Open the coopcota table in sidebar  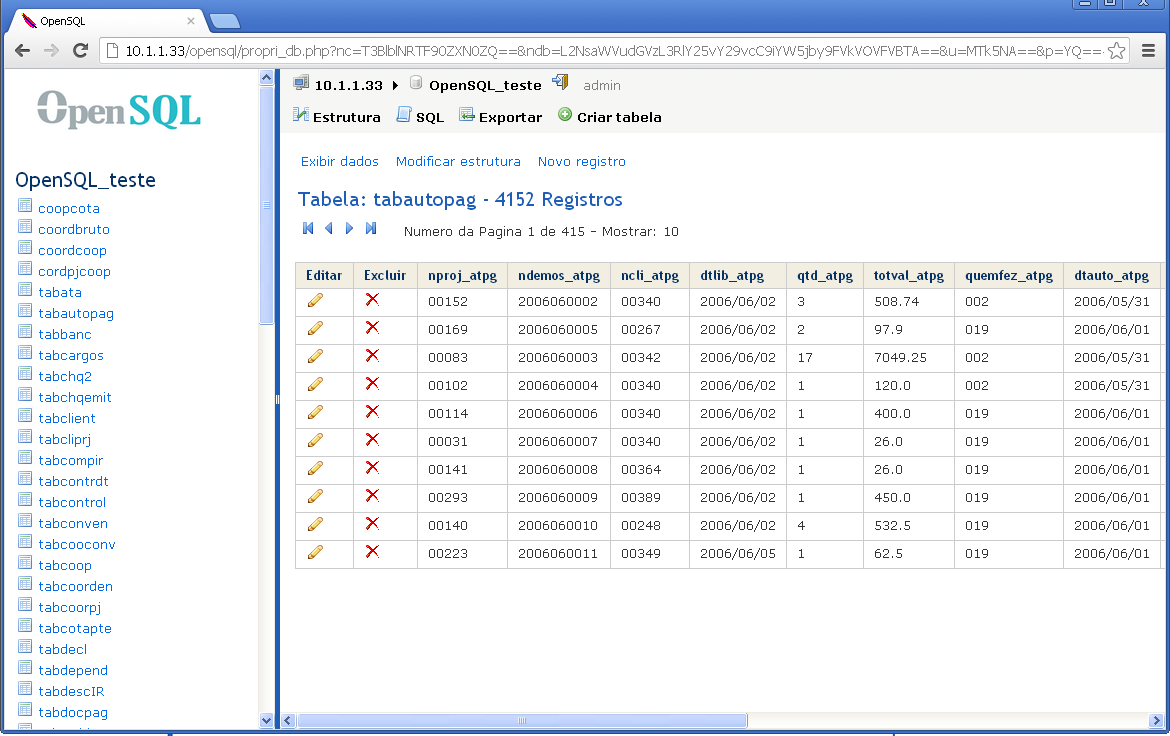coord(69,208)
